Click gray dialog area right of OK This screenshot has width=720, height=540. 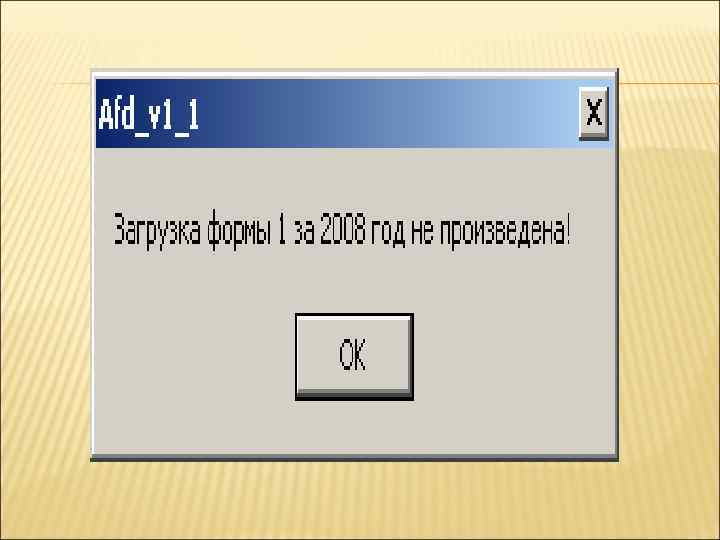tap(512, 357)
